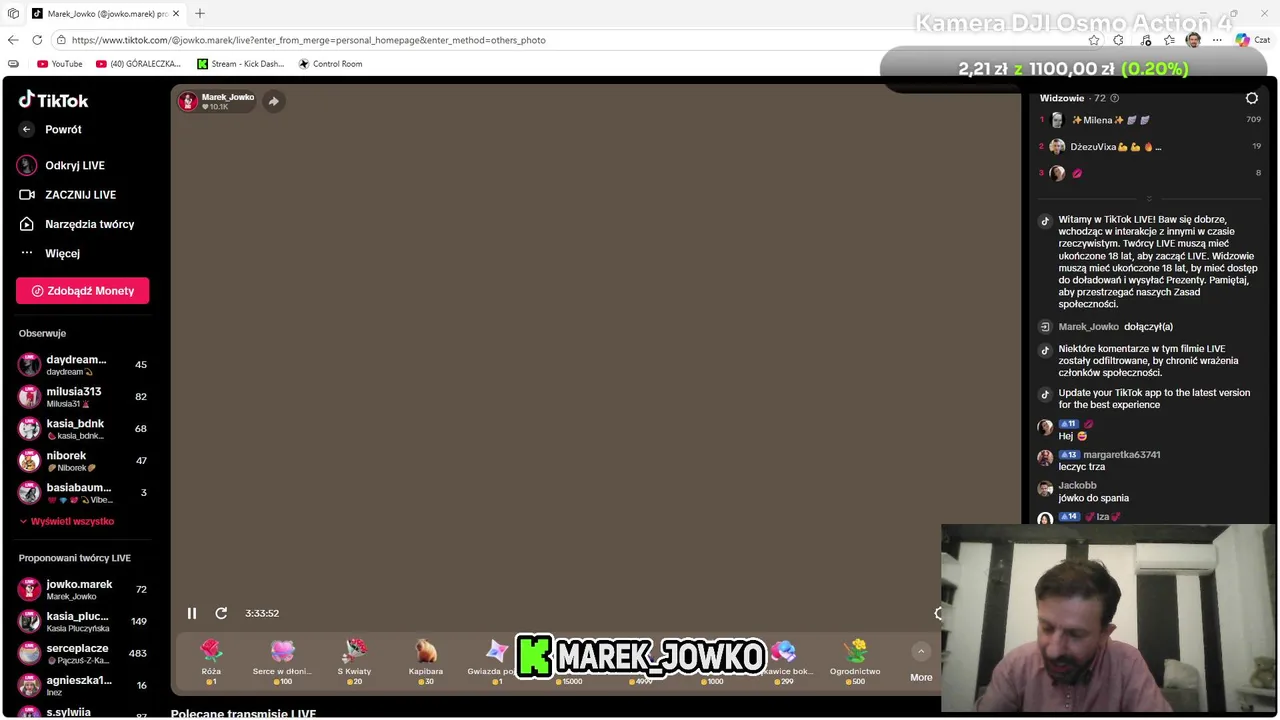The image size is (1280, 720).
Task: Open DżezuVixa viewer profile
Action: coord(1105,147)
